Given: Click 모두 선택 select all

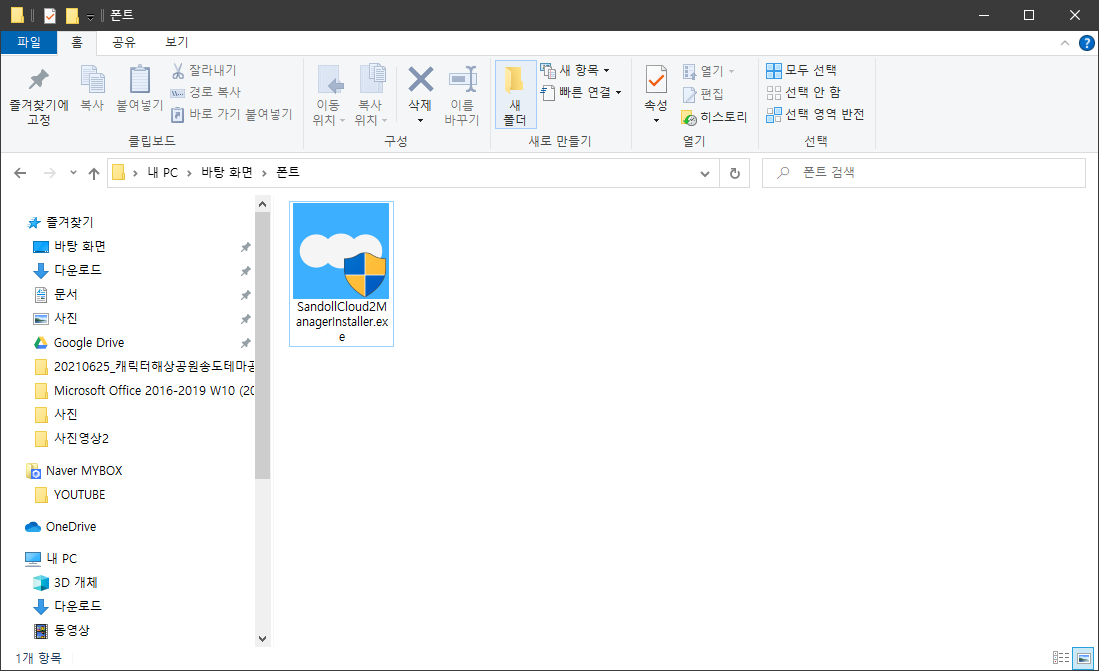Looking at the screenshot, I should (801, 70).
